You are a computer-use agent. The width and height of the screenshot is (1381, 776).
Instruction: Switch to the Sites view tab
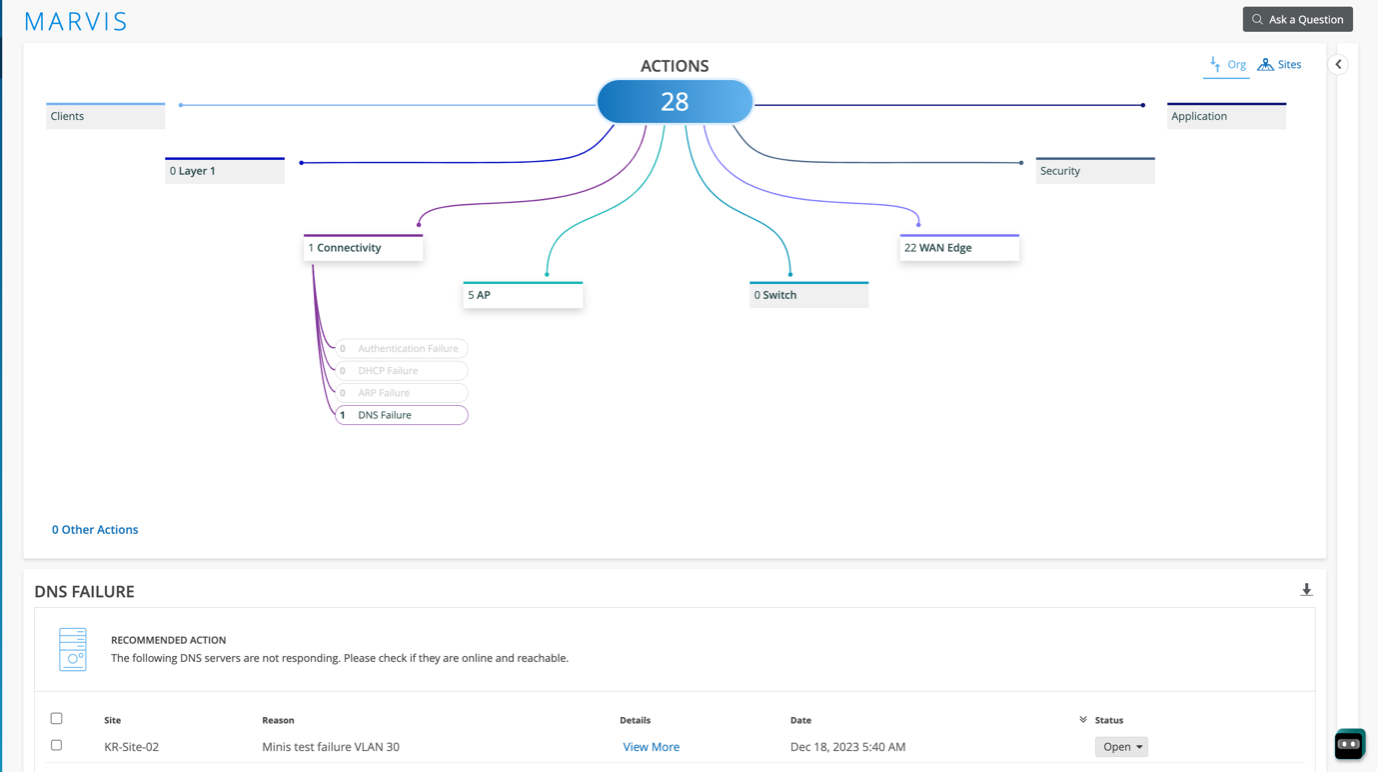1279,64
